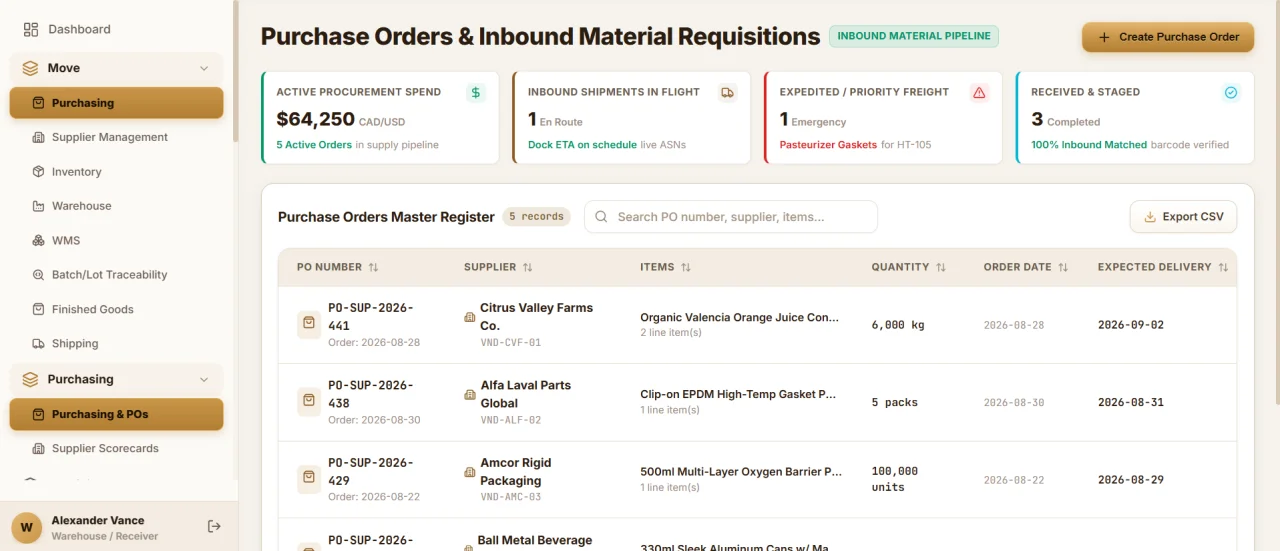Click the Inventory box icon

[x=38, y=172]
